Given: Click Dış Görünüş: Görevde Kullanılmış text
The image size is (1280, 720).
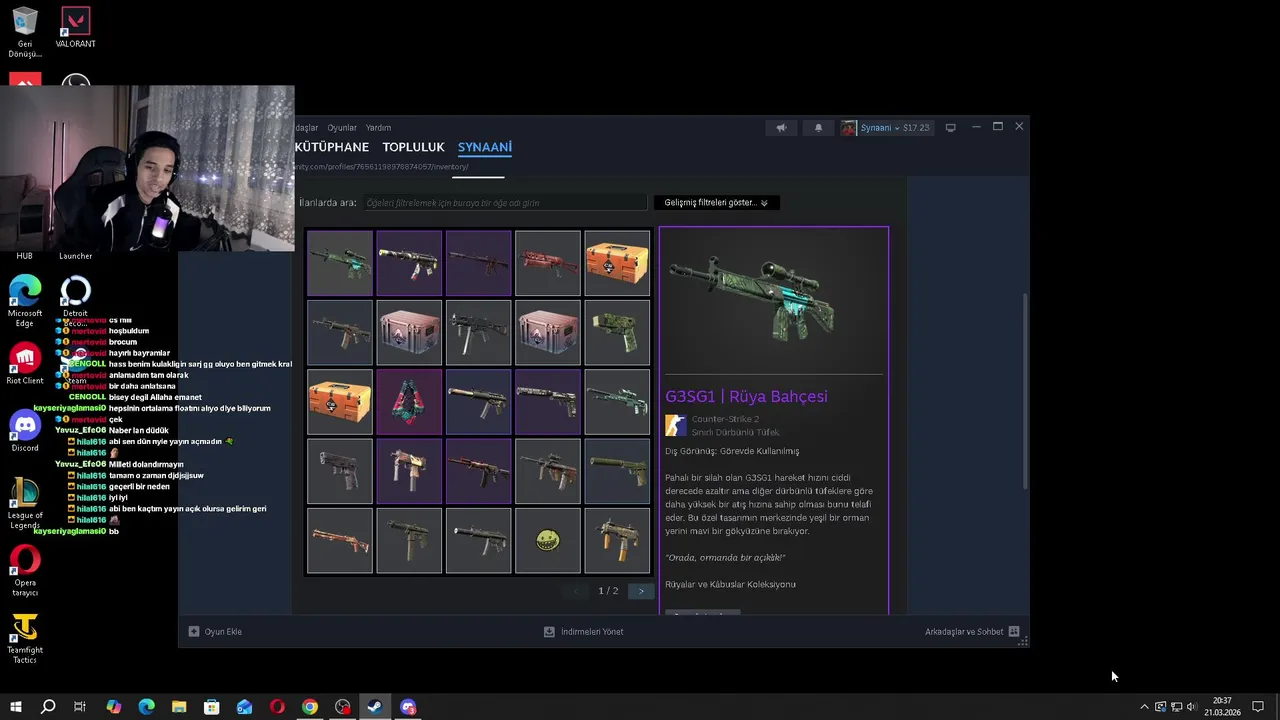Looking at the screenshot, I should (732, 452).
